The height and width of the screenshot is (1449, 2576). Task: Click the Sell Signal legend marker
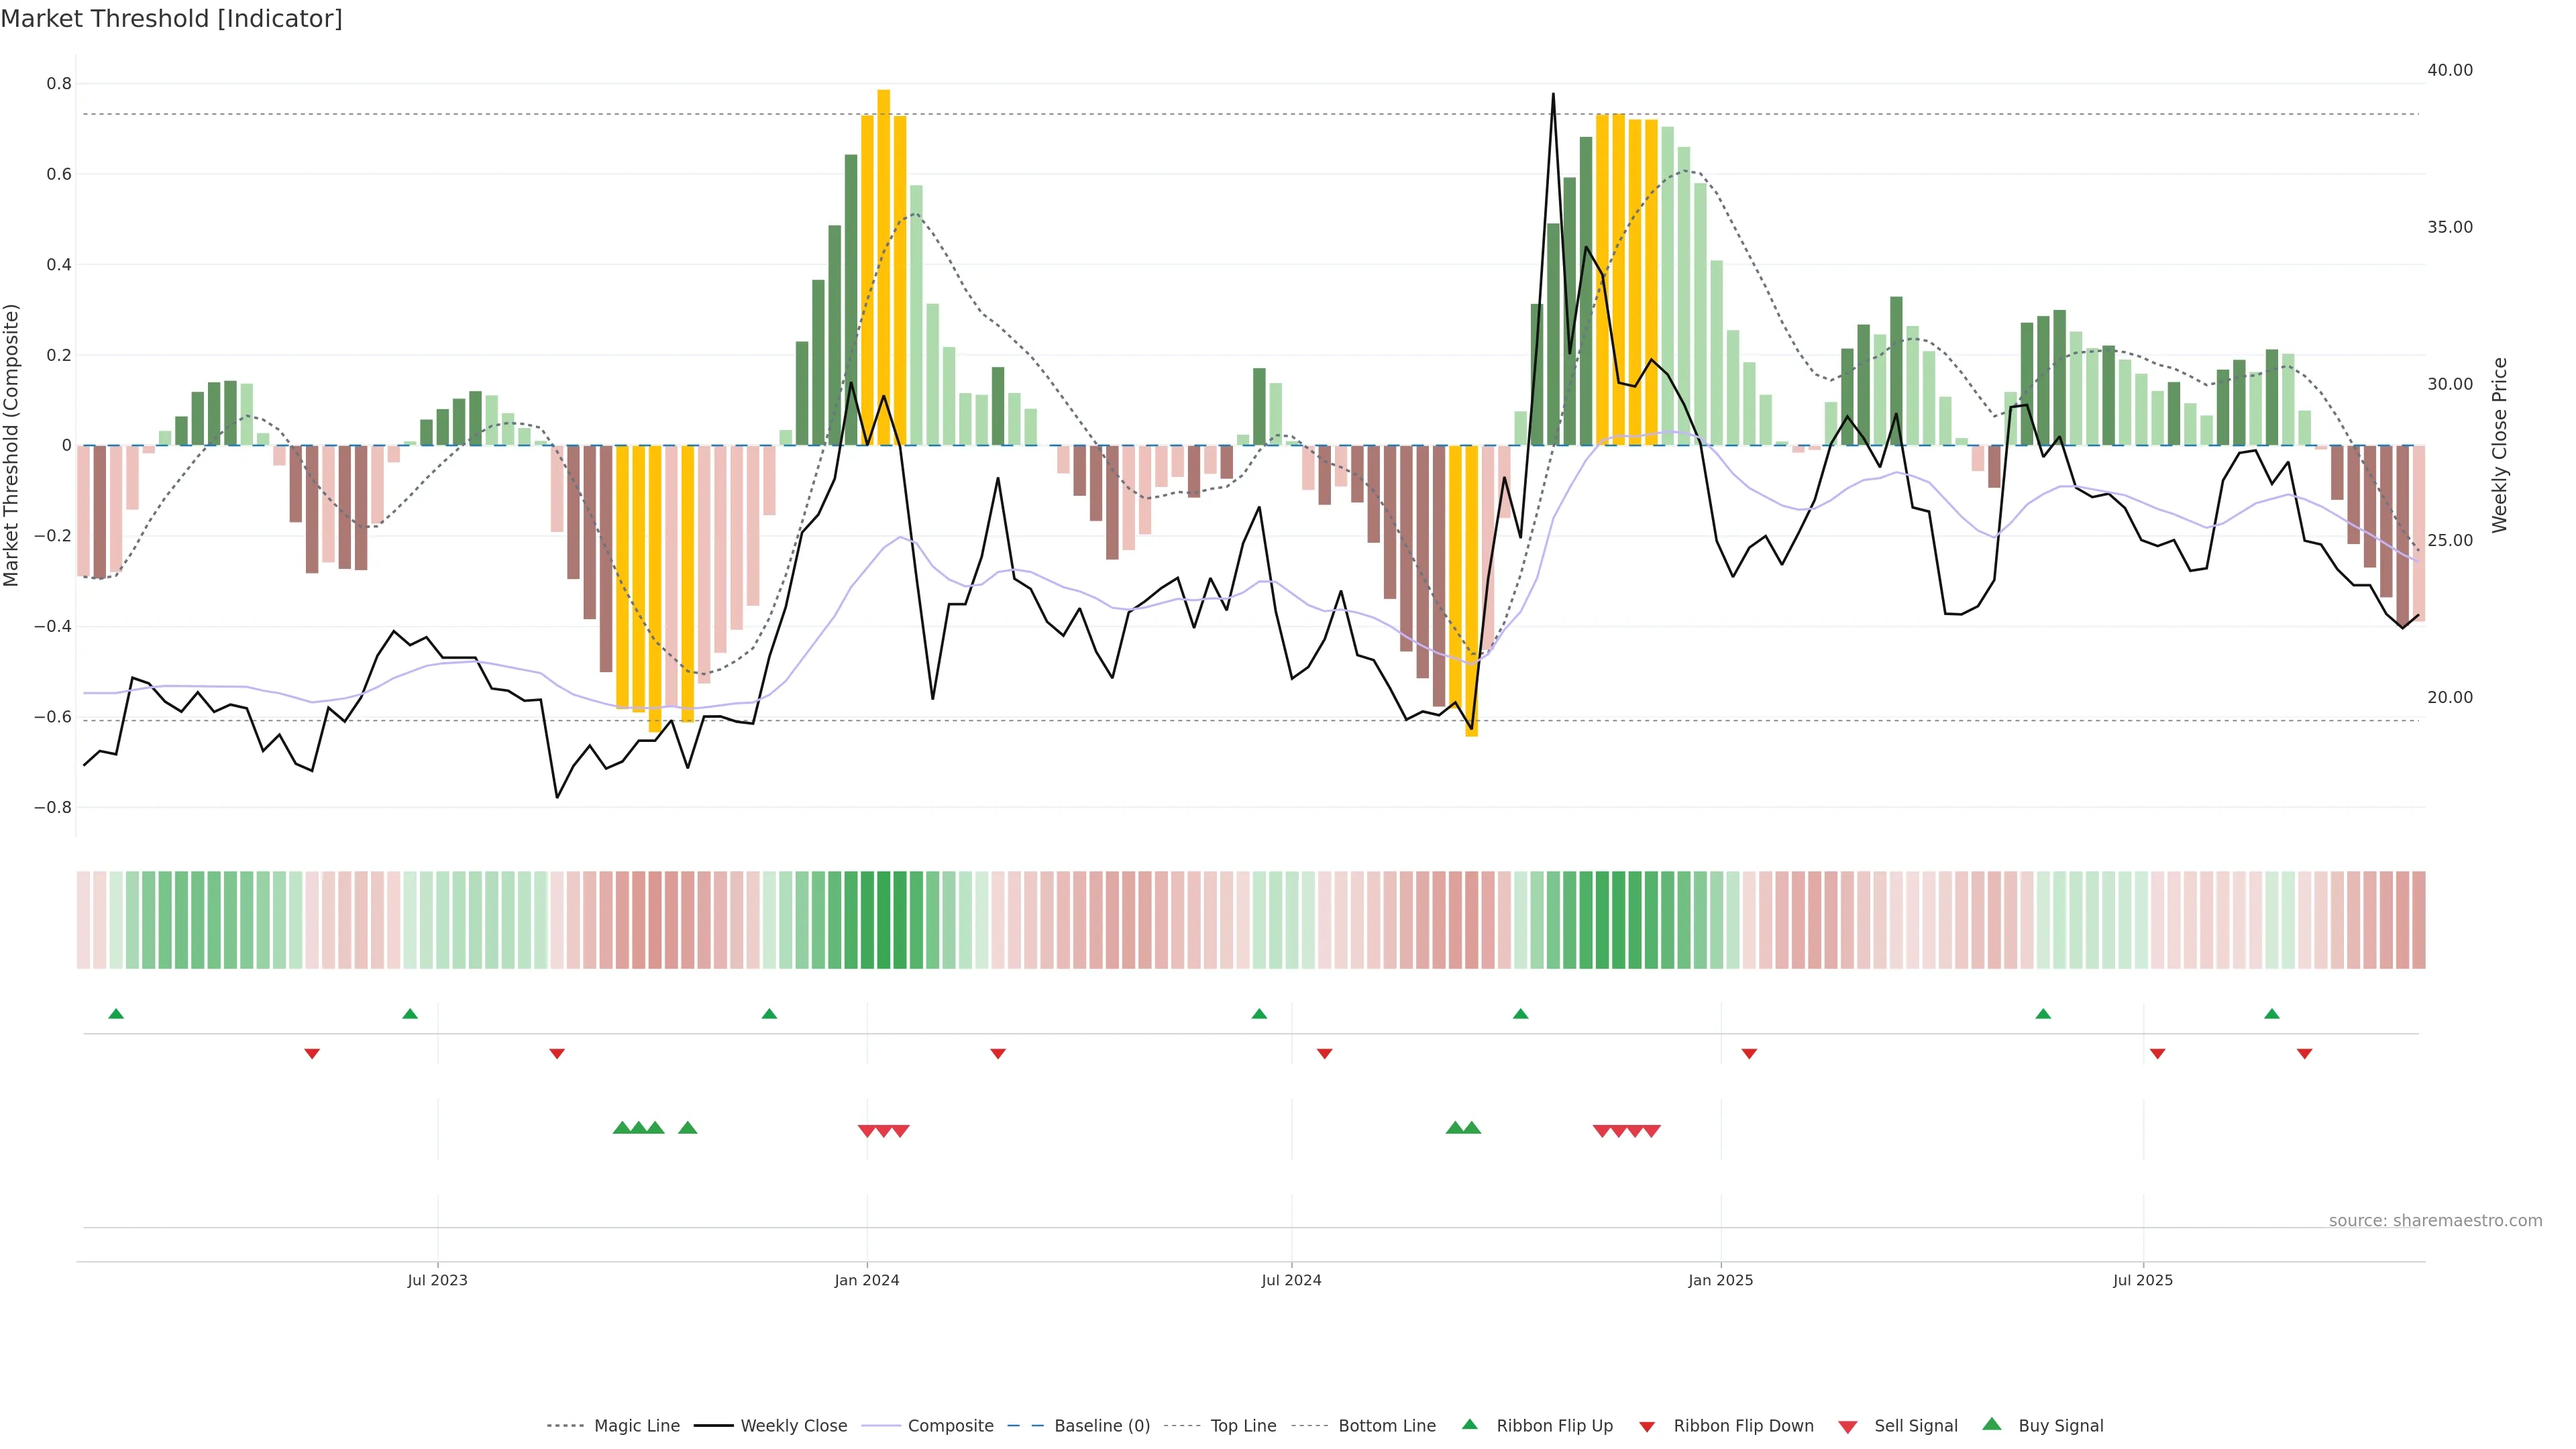[1848, 1426]
